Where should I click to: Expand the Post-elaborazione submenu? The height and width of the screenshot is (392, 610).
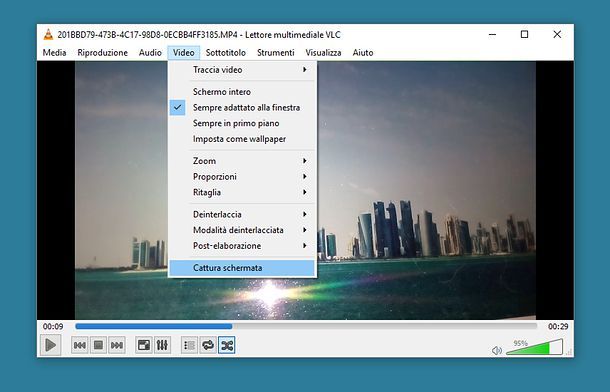242,246
